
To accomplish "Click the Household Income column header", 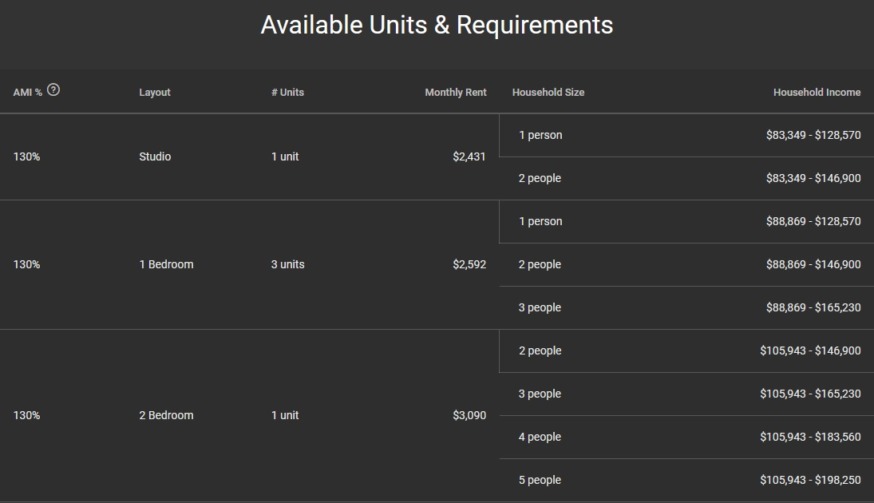I will click(816, 93).
